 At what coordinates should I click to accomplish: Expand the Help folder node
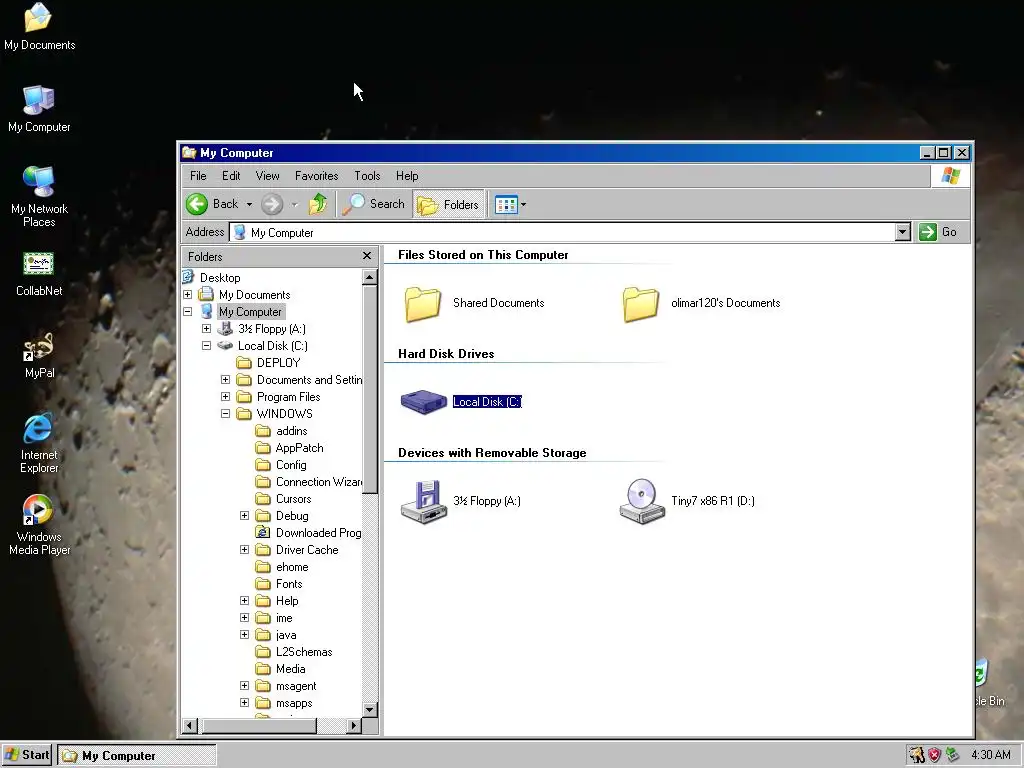[244, 601]
